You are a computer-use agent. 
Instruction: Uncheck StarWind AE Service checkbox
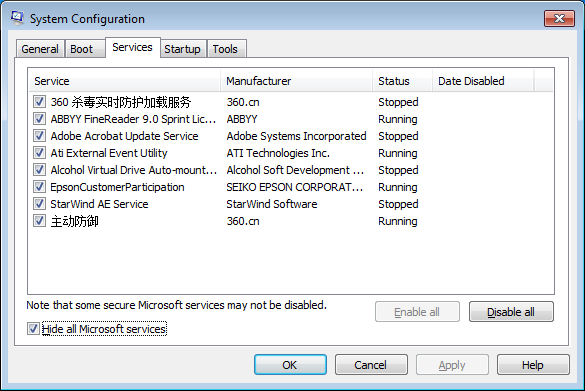(x=39, y=204)
